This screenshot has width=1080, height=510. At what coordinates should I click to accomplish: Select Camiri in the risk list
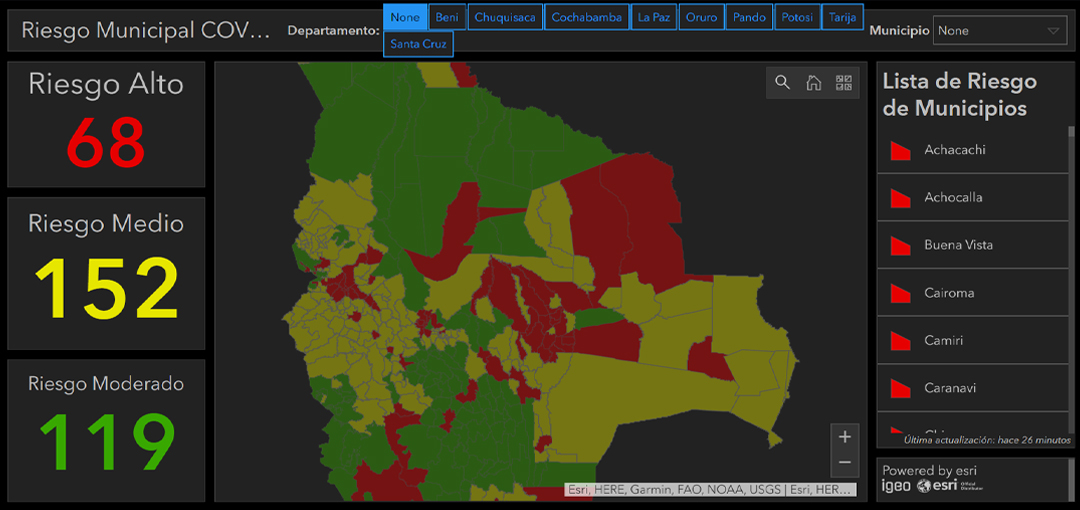973,340
